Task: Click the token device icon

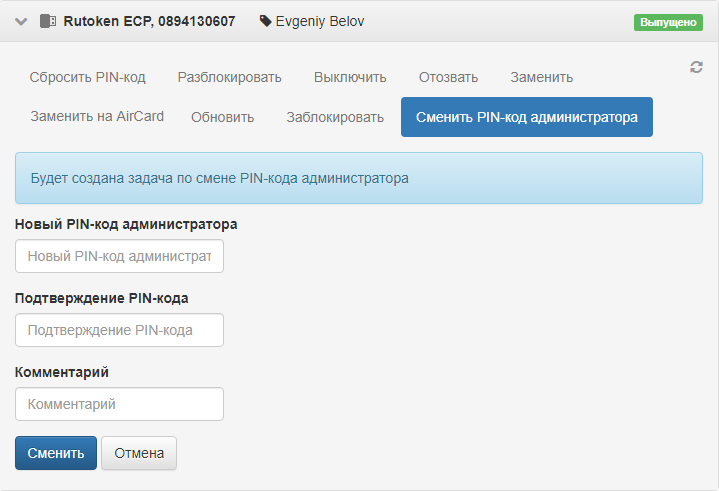Action: coord(47,21)
